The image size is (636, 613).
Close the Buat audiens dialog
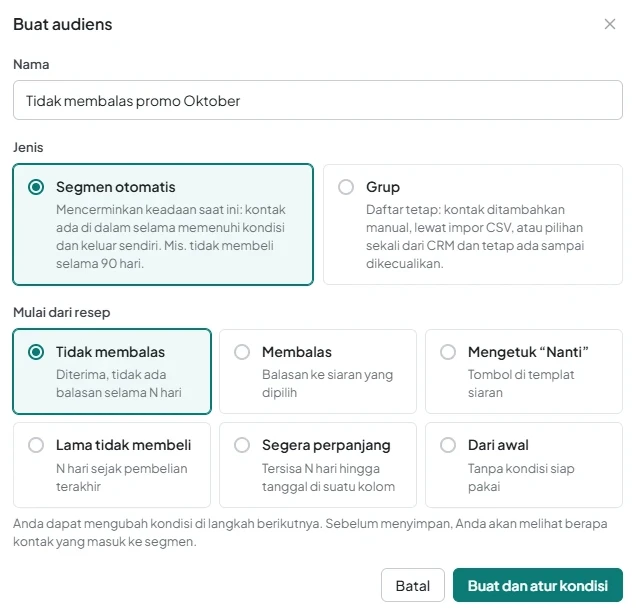[x=609, y=24]
